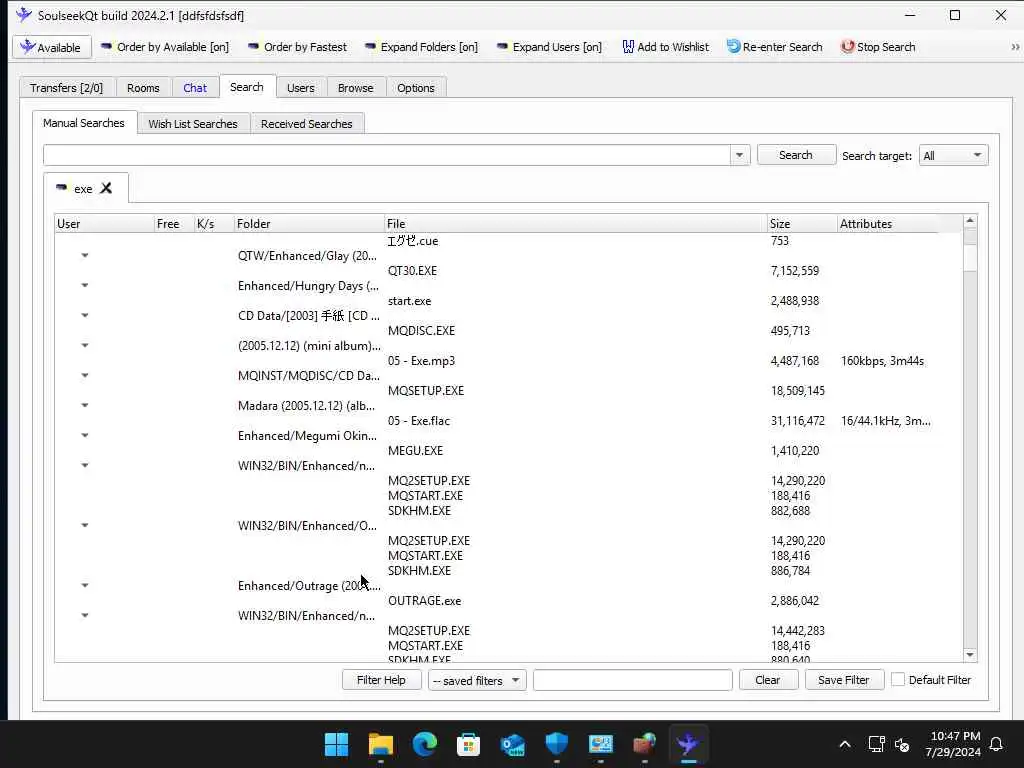The height and width of the screenshot is (768, 1024).
Task: Open Microsoft Store from taskbar
Action: click(468, 744)
